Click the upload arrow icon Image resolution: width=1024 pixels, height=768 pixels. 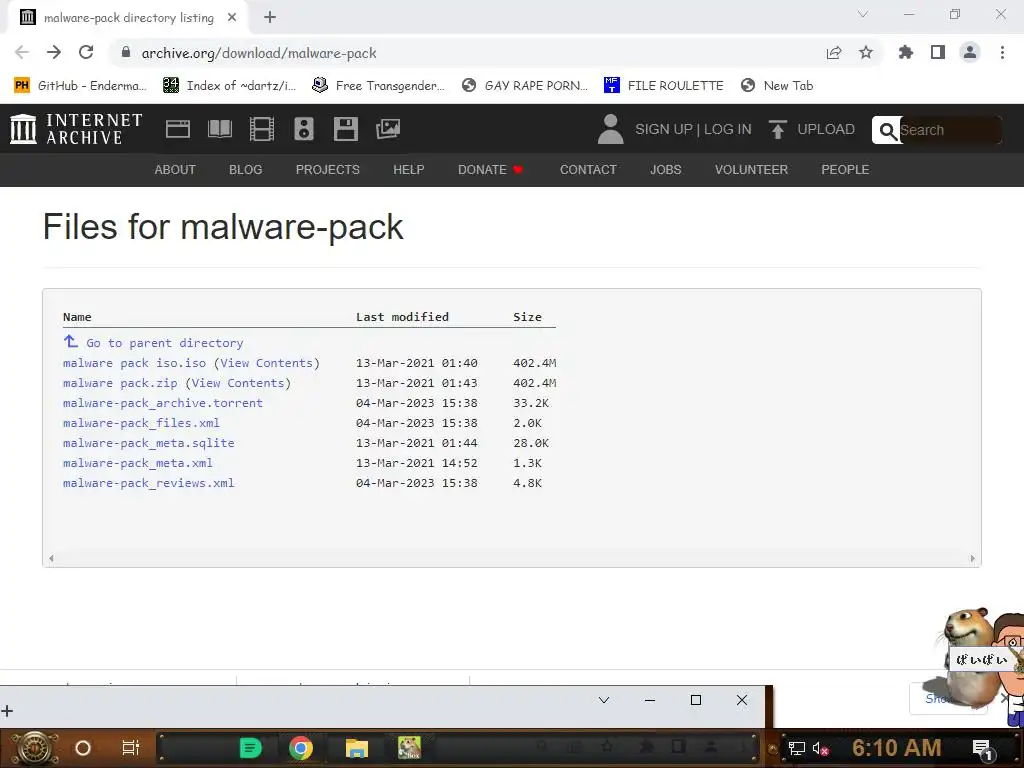tap(777, 129)
